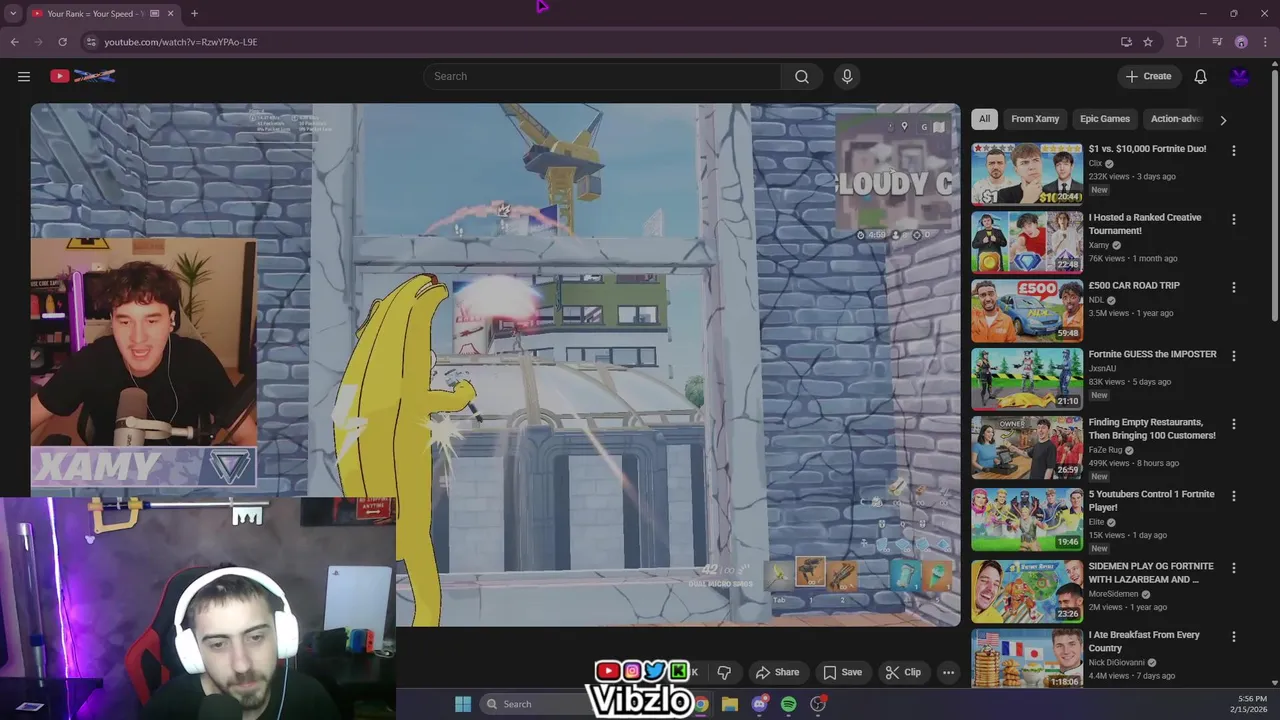Click the taskbar Search box
Screen dimensions: 1280x720
point(535,704)
